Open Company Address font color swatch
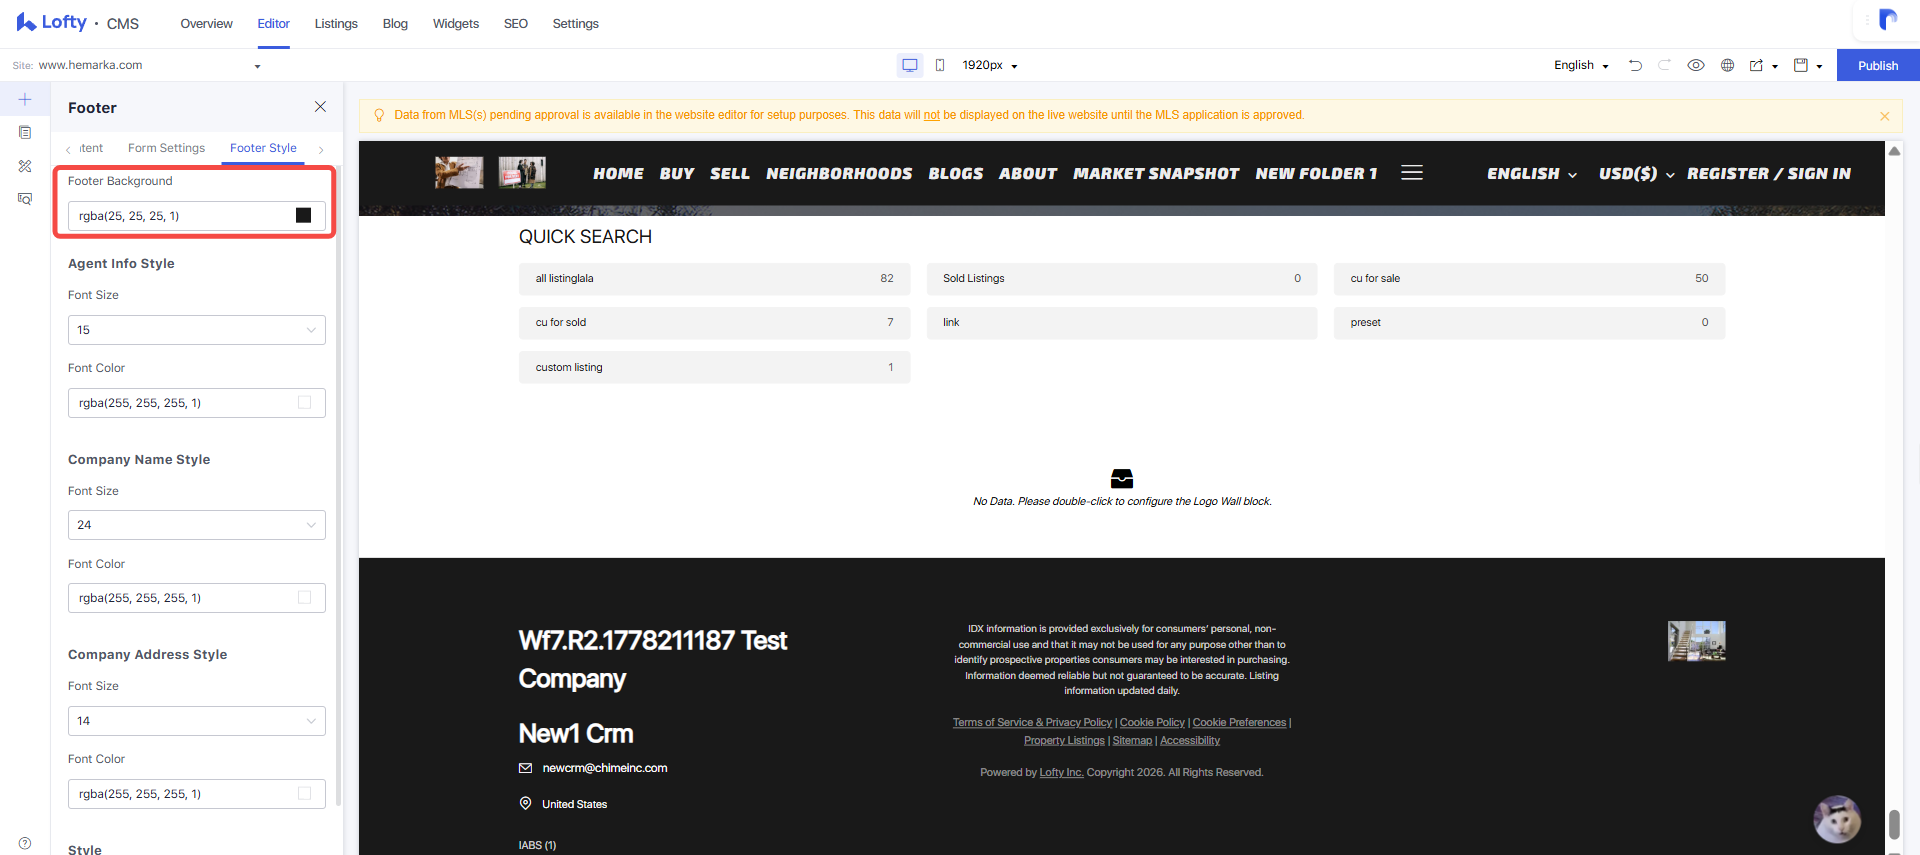Screen dimensions: 1920x855 point(304,793)
